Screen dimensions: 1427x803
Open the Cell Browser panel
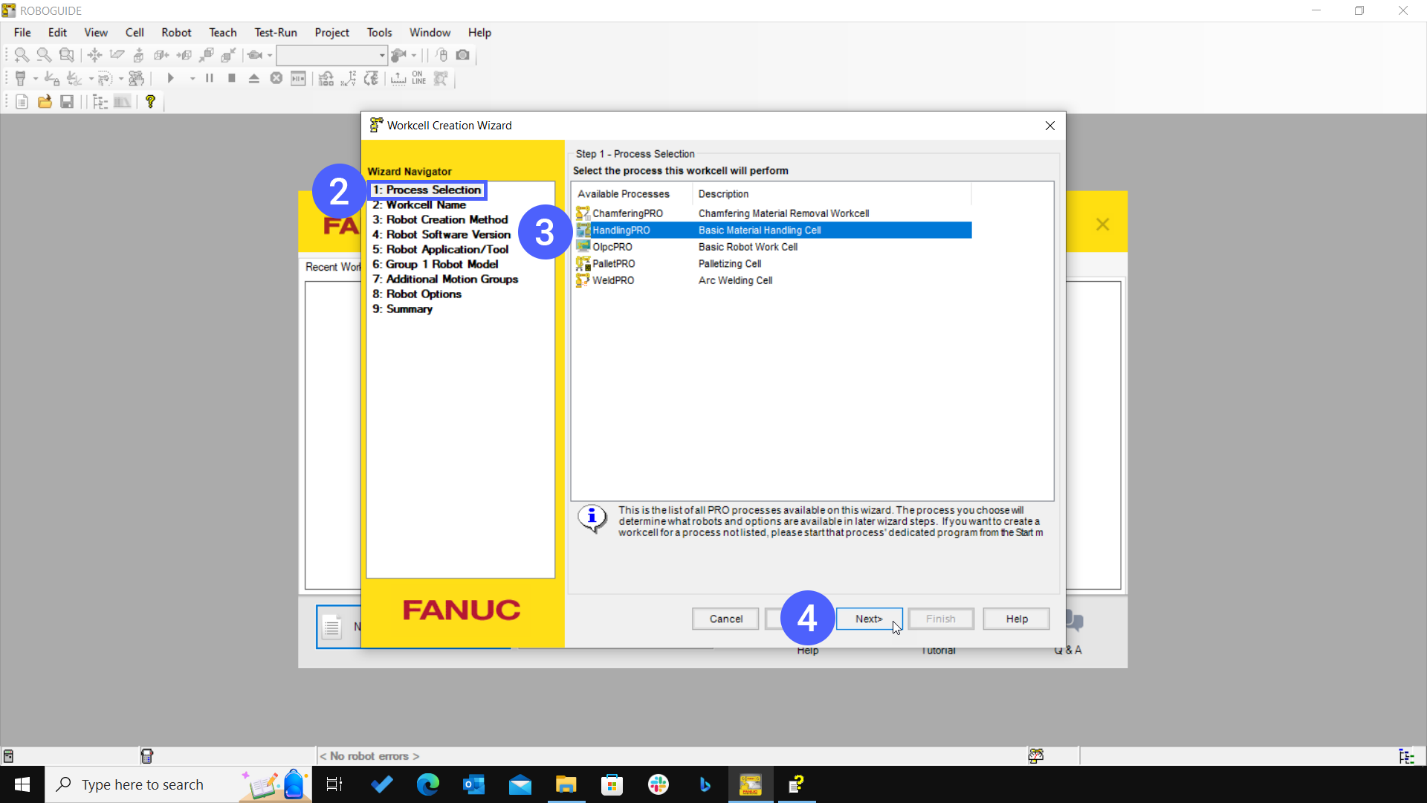[x=100, y=101]
